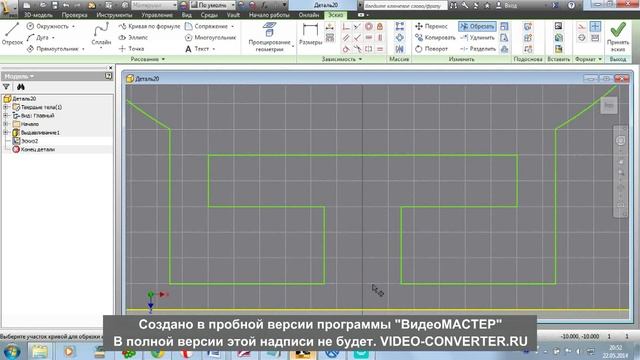This screenshot has height=360, width=640.
Task: Choose the Кривая по формуле tool
Action: pos(149,26)
